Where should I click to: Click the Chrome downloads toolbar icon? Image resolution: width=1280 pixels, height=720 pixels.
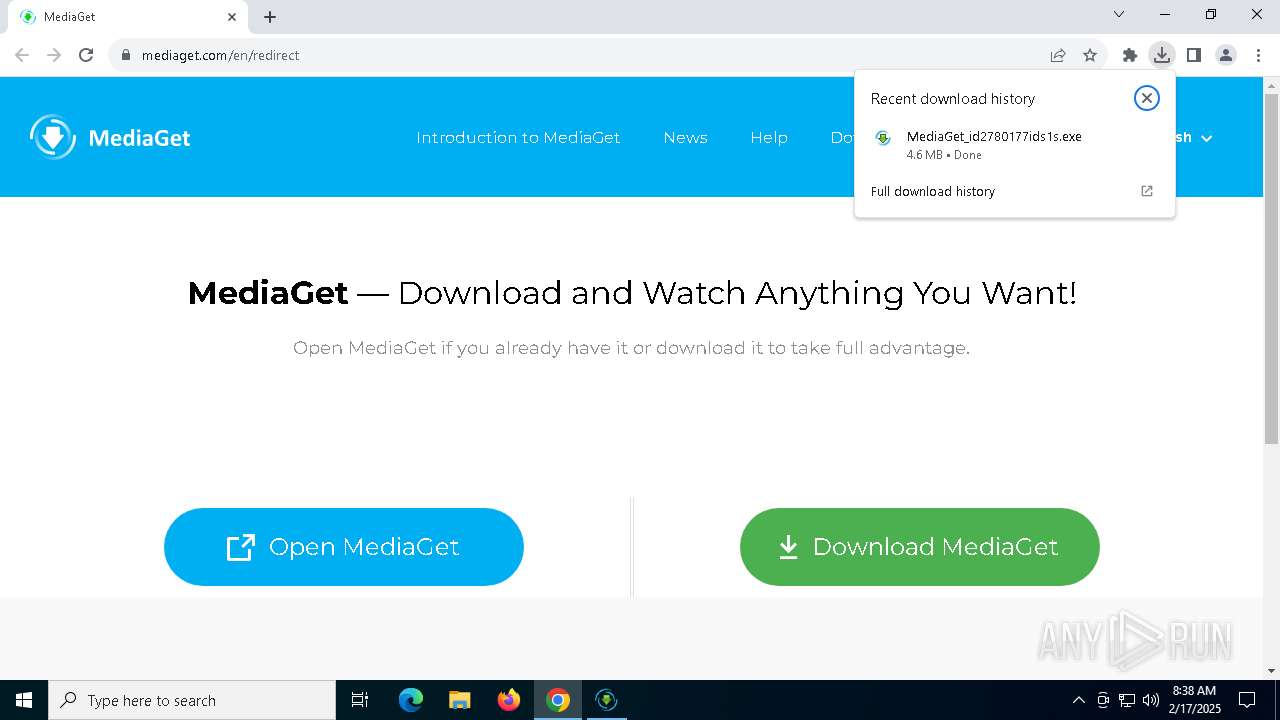(x=1161, y=55)
